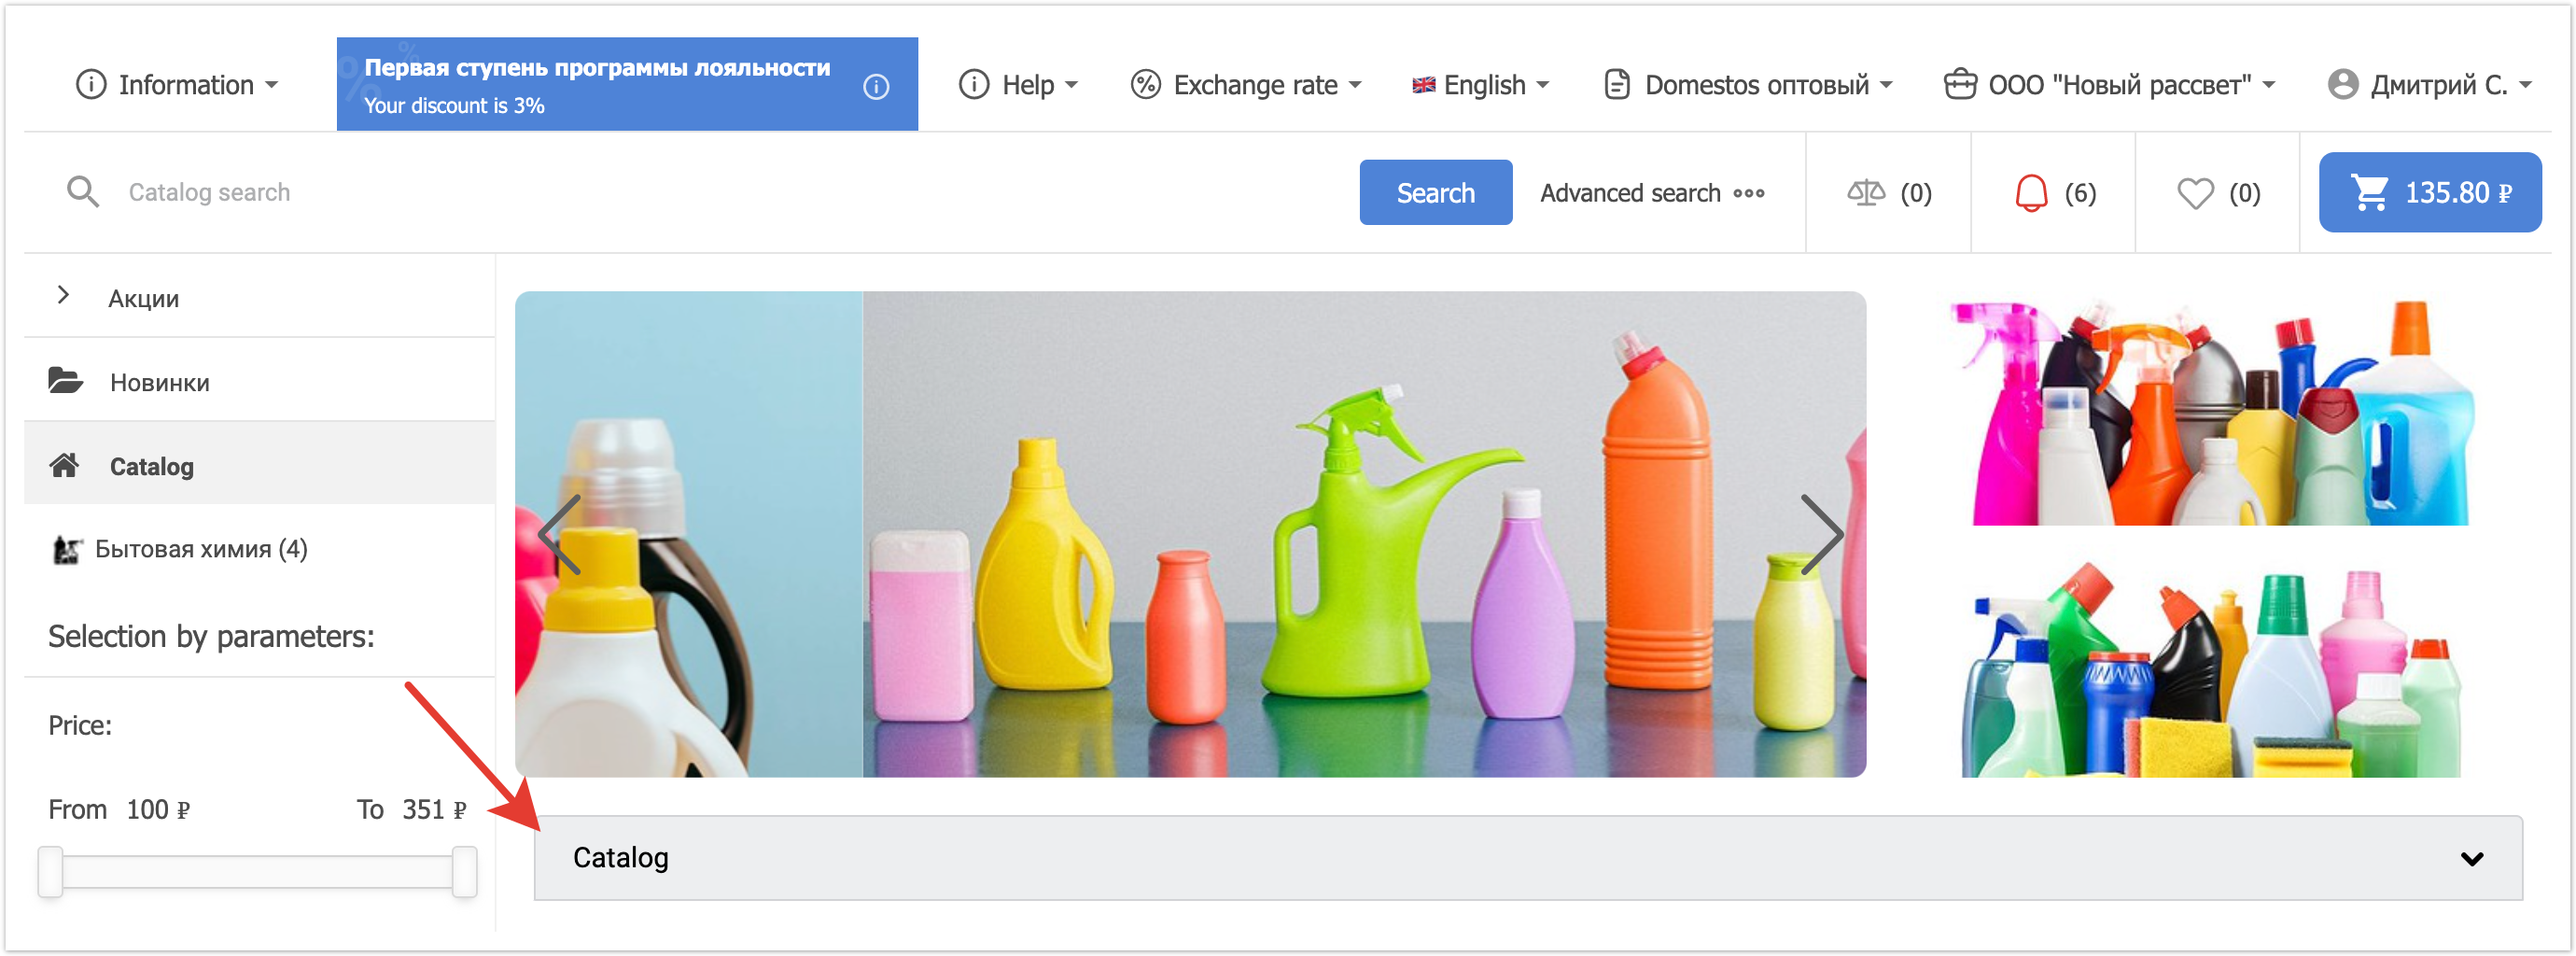2576x956 pixels.
Task: Expand the Акции sidebar chevron
Action: tap(63, 295)
